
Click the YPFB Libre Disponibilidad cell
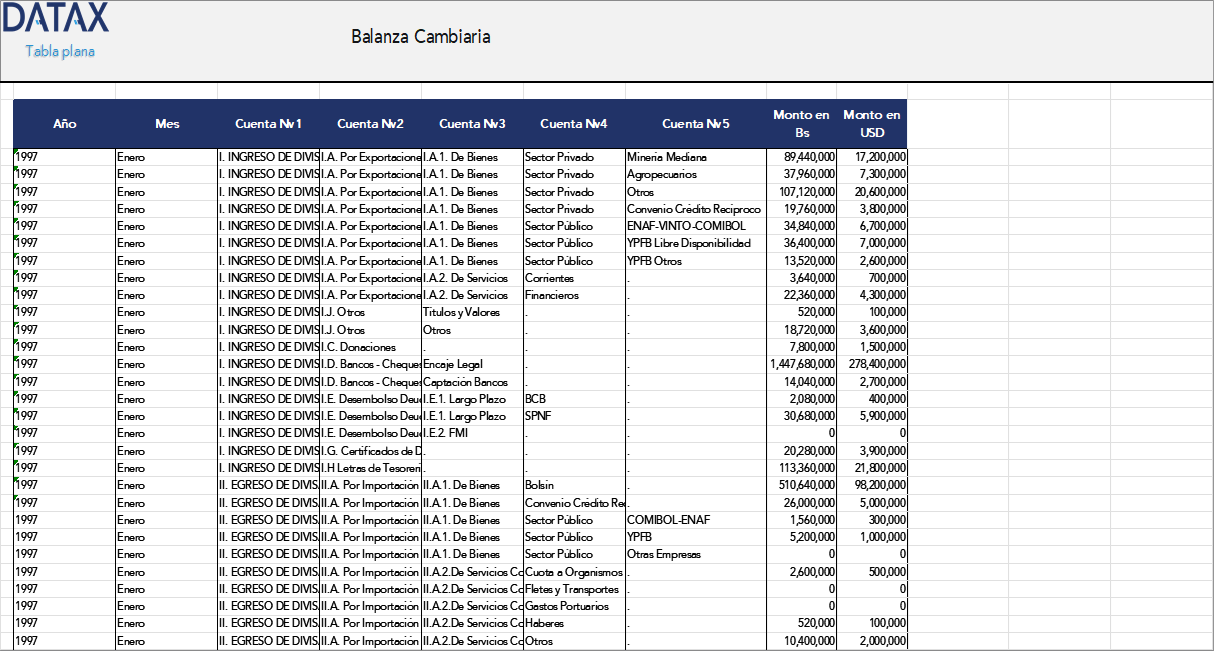pyautogui.click(x=688, y=243)
